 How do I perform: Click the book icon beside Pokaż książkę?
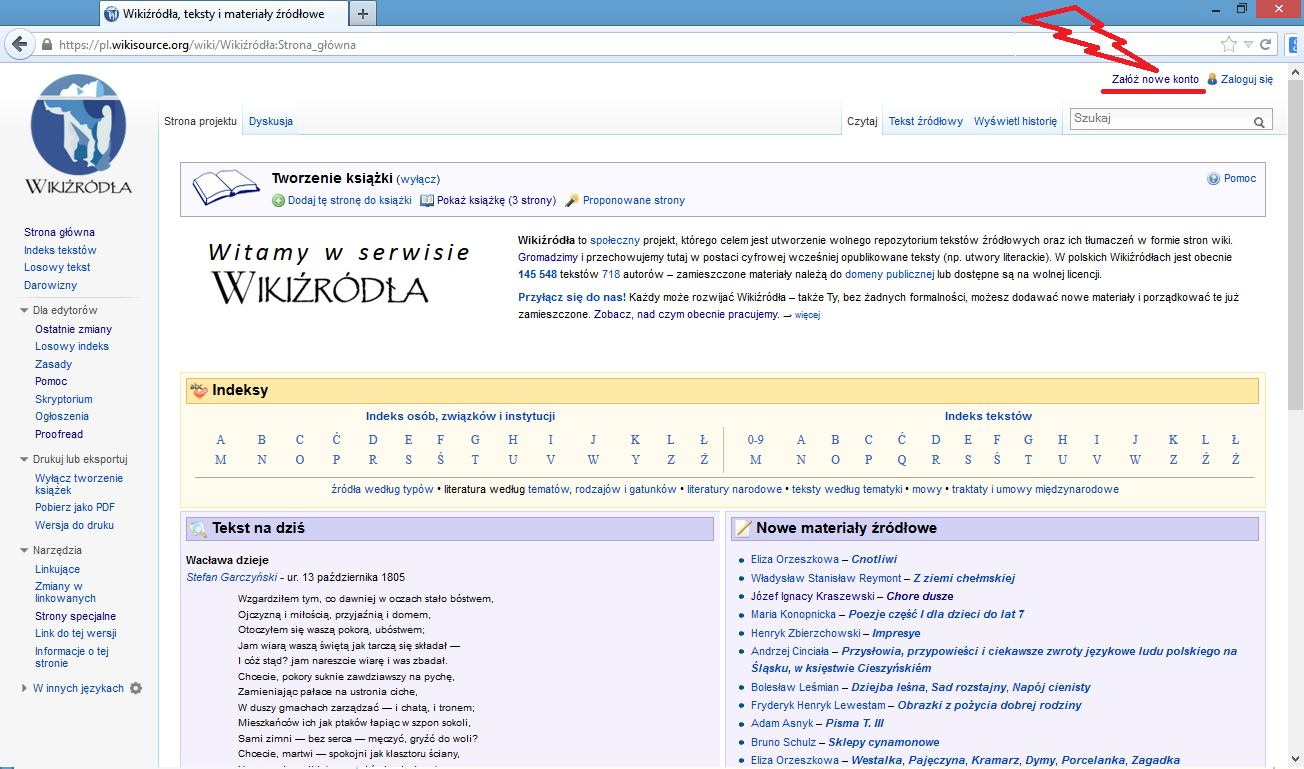[427, 201]
